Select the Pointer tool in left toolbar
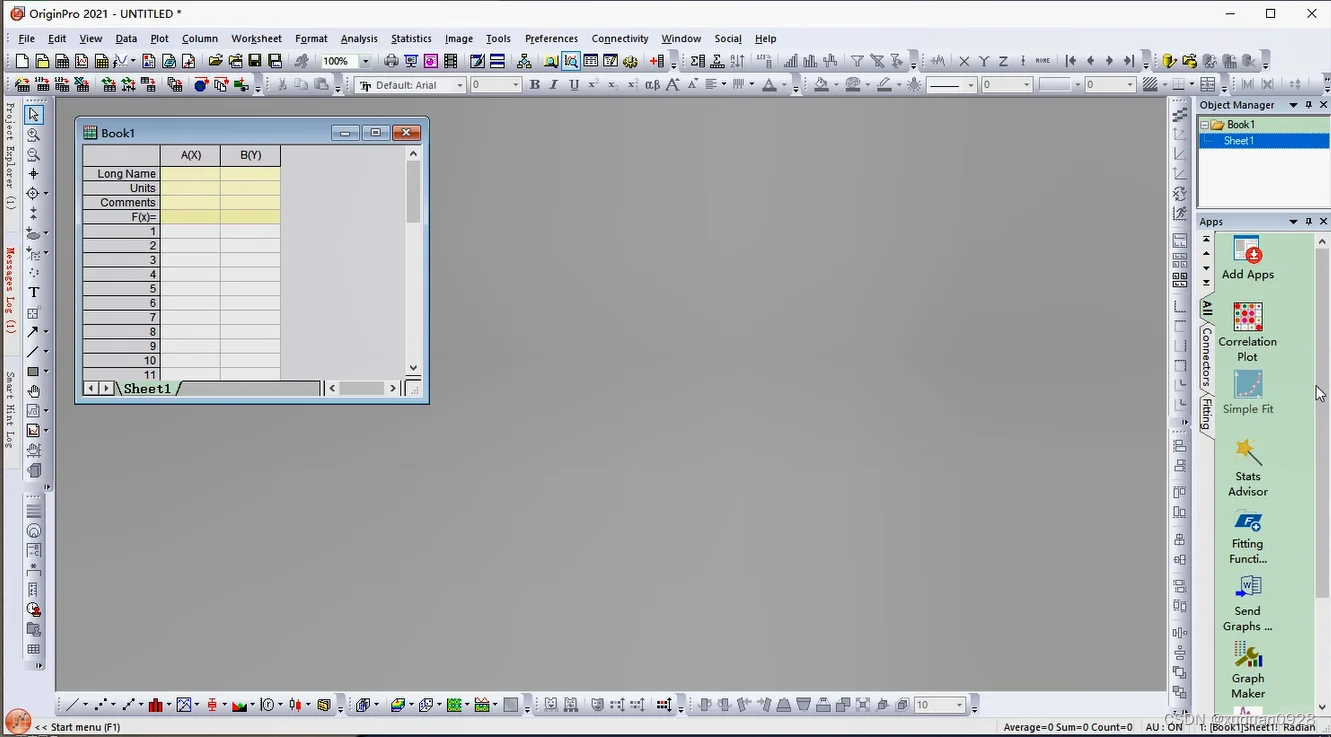This screenshot has width=1331, height=737. click(x=34, y=115)
